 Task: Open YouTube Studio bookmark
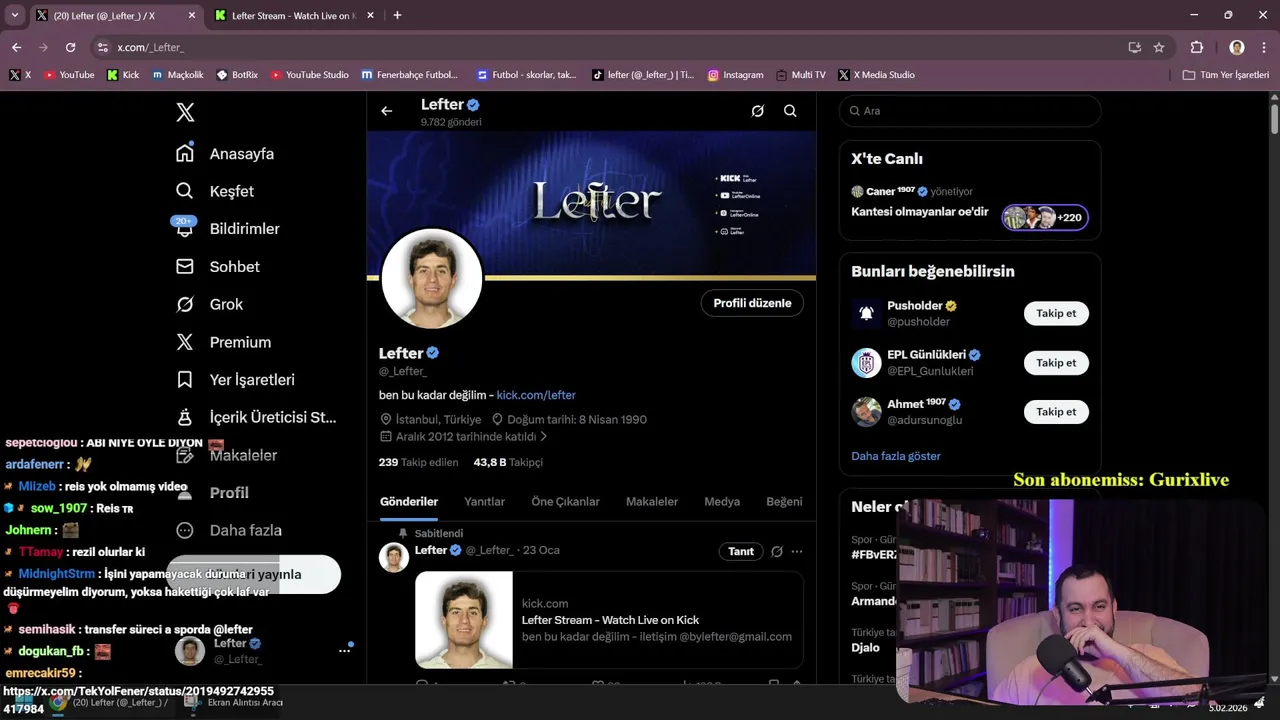[308, 75]
